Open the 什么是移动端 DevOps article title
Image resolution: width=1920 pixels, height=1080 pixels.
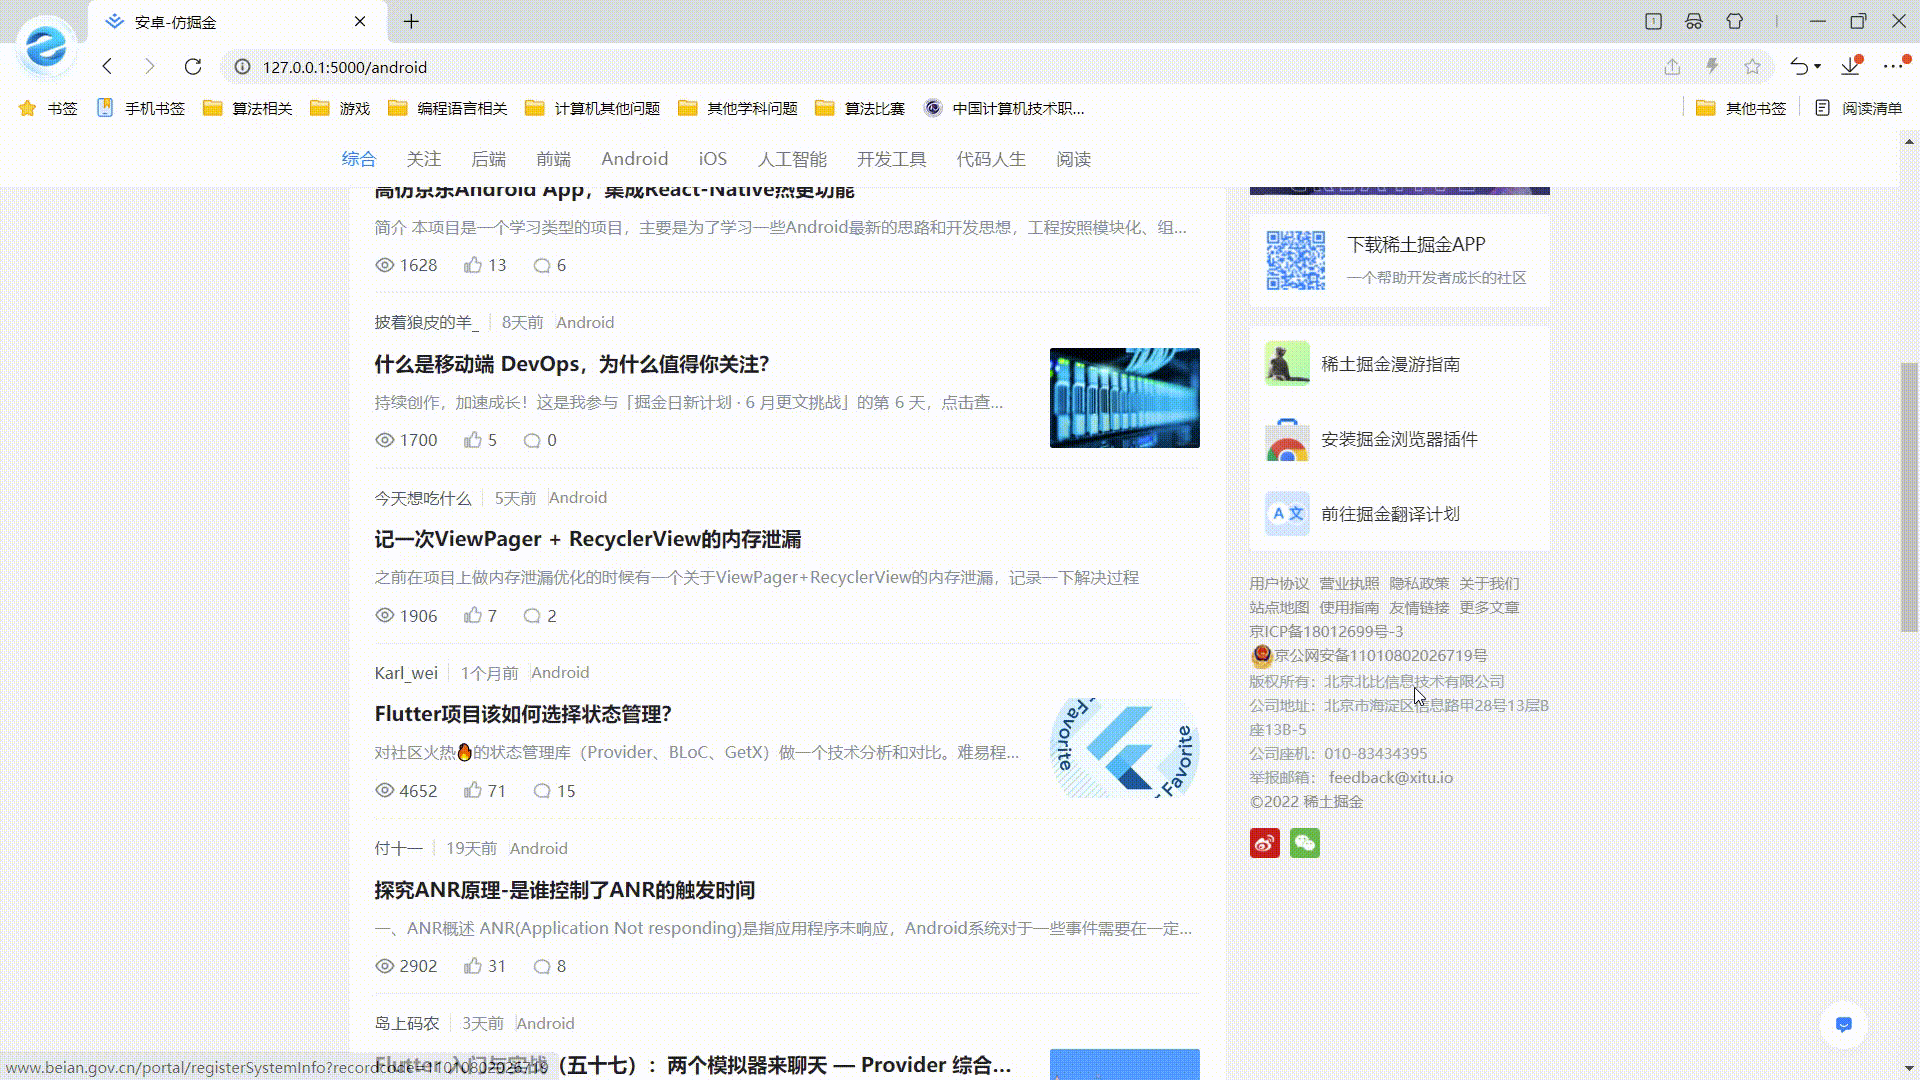[572, 364]
